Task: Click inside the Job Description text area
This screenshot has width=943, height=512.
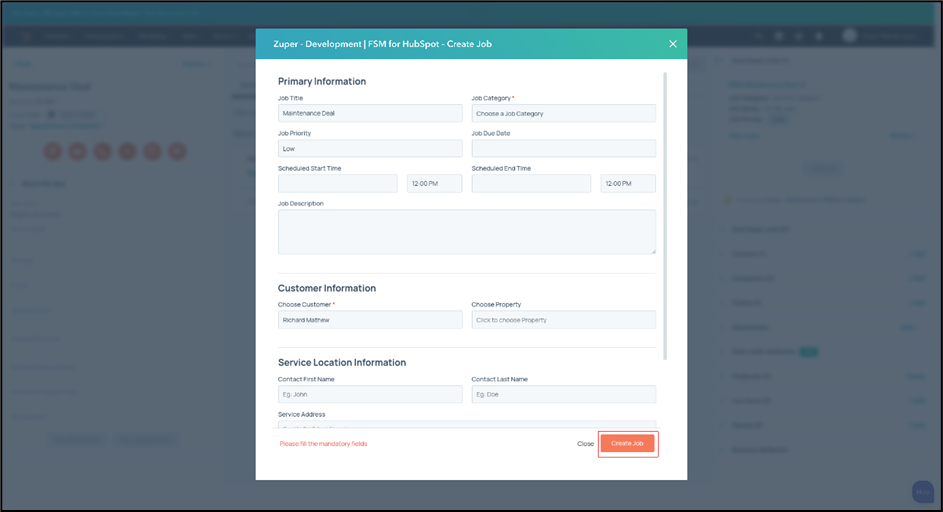Action: pyautogui.click(x=467, y=232)
